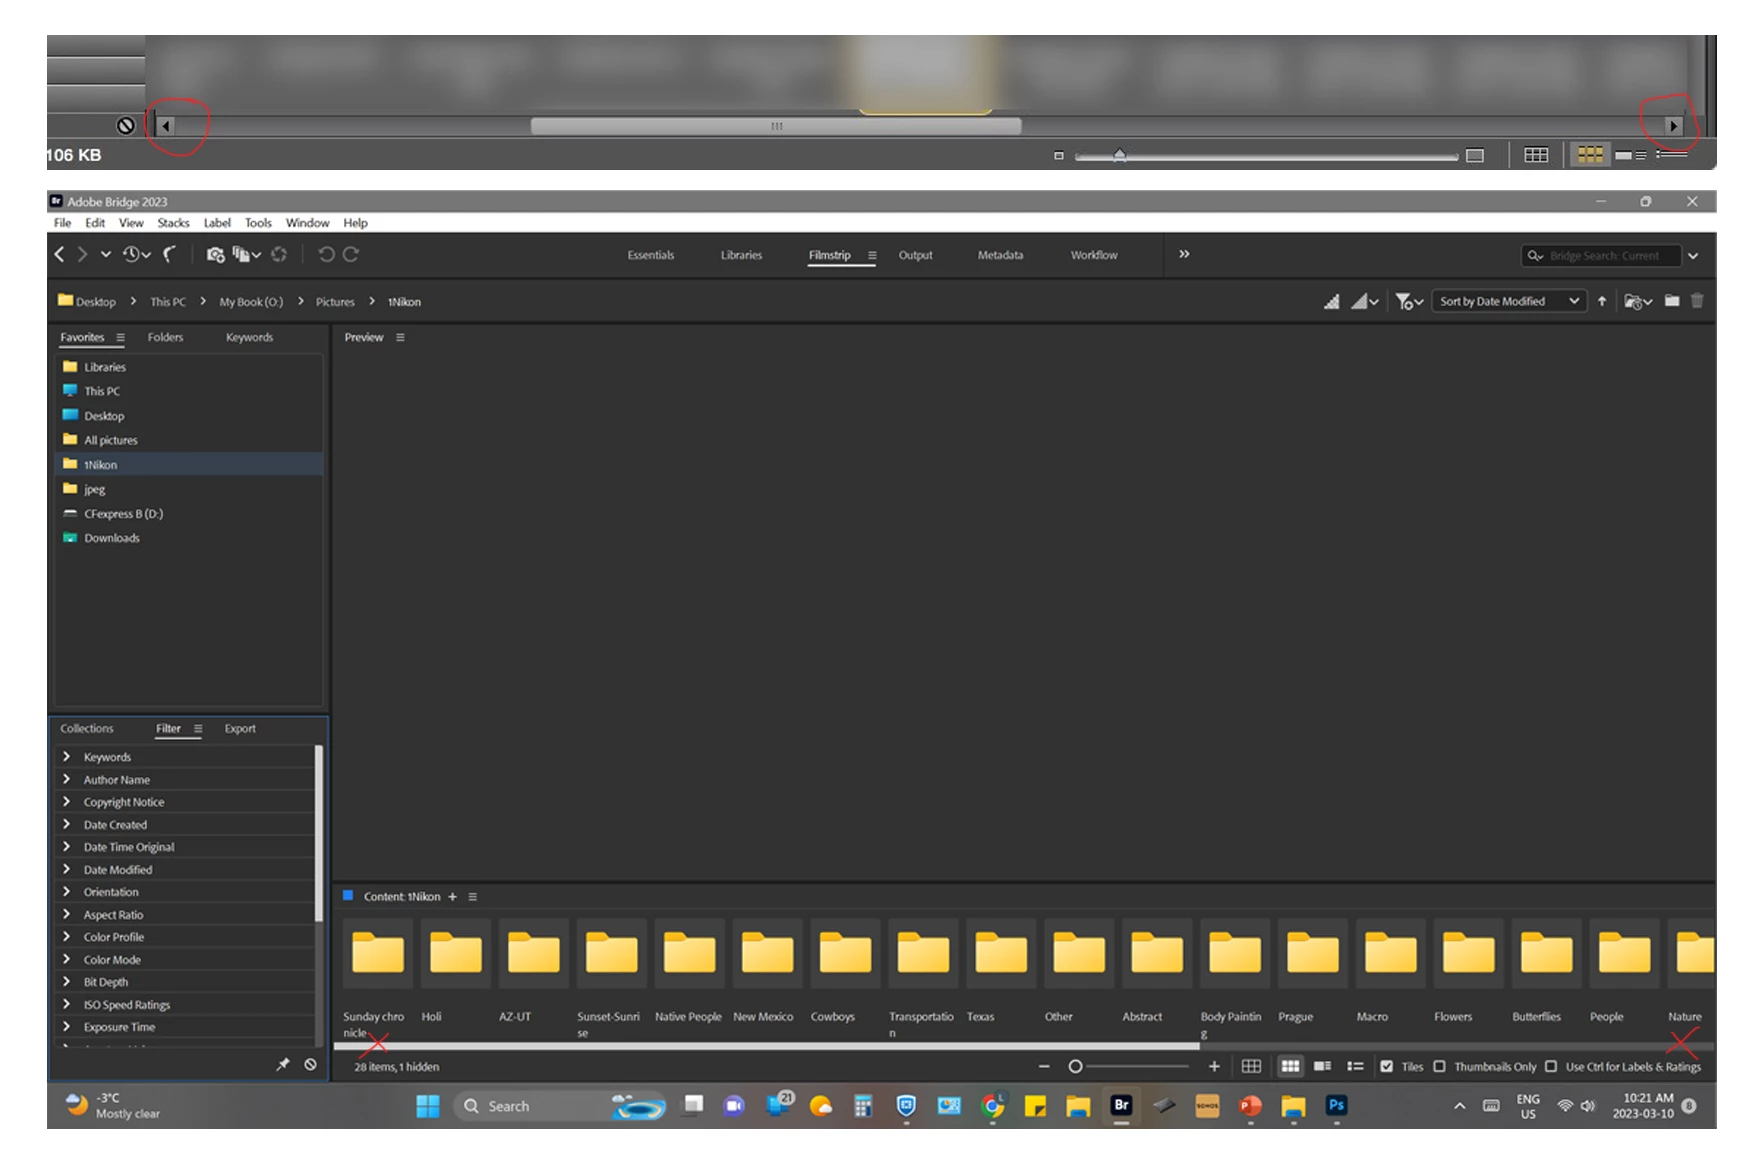Go forward with the forward arrow
Image resolution: width=1764 pixels, height=1172 pixels.
tap(83, 255)
